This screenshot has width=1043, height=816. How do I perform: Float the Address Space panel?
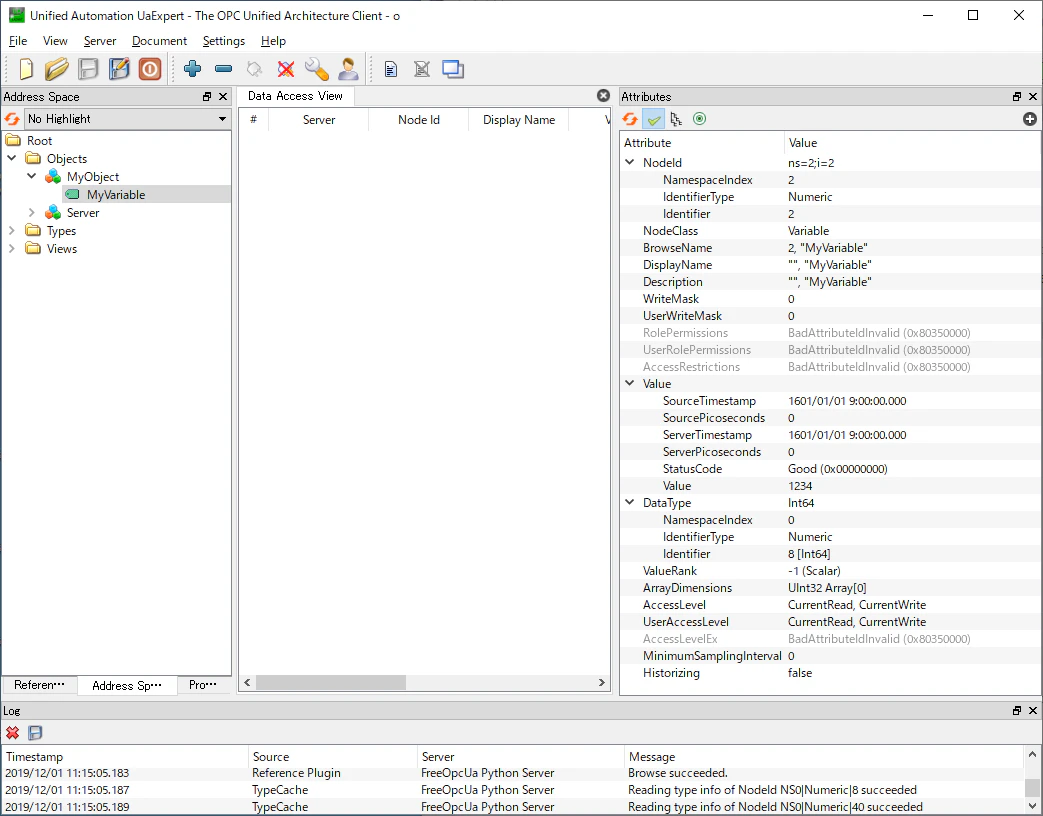pyautogui.click(x=207, y=96)
